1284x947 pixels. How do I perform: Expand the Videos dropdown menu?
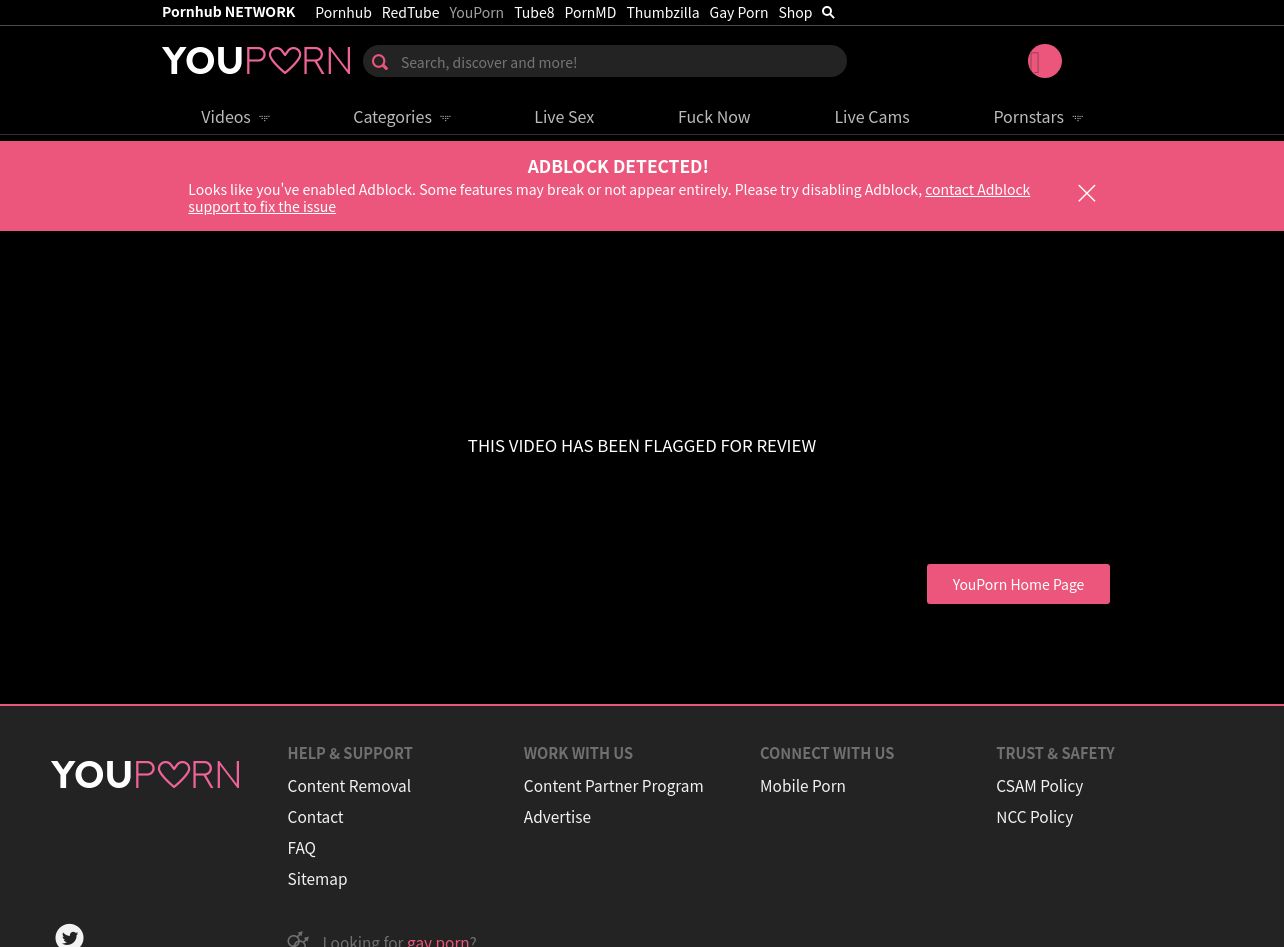(x=235, y=117)
